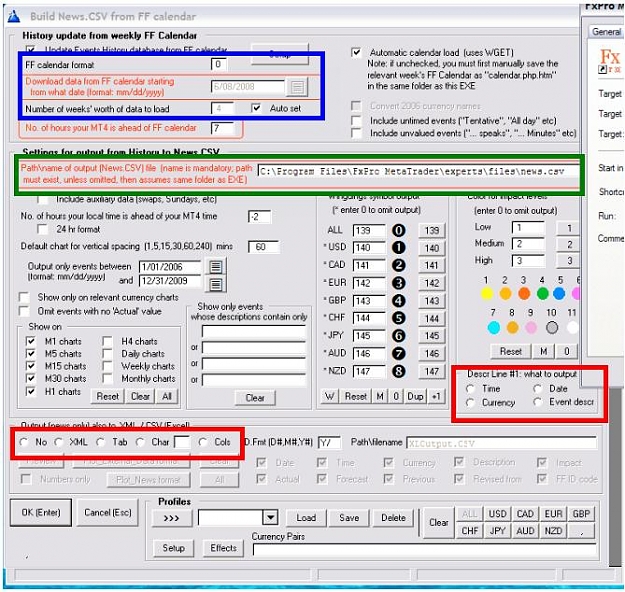
Task: Pick orange color swatch number 3
Action: (524, 294)
